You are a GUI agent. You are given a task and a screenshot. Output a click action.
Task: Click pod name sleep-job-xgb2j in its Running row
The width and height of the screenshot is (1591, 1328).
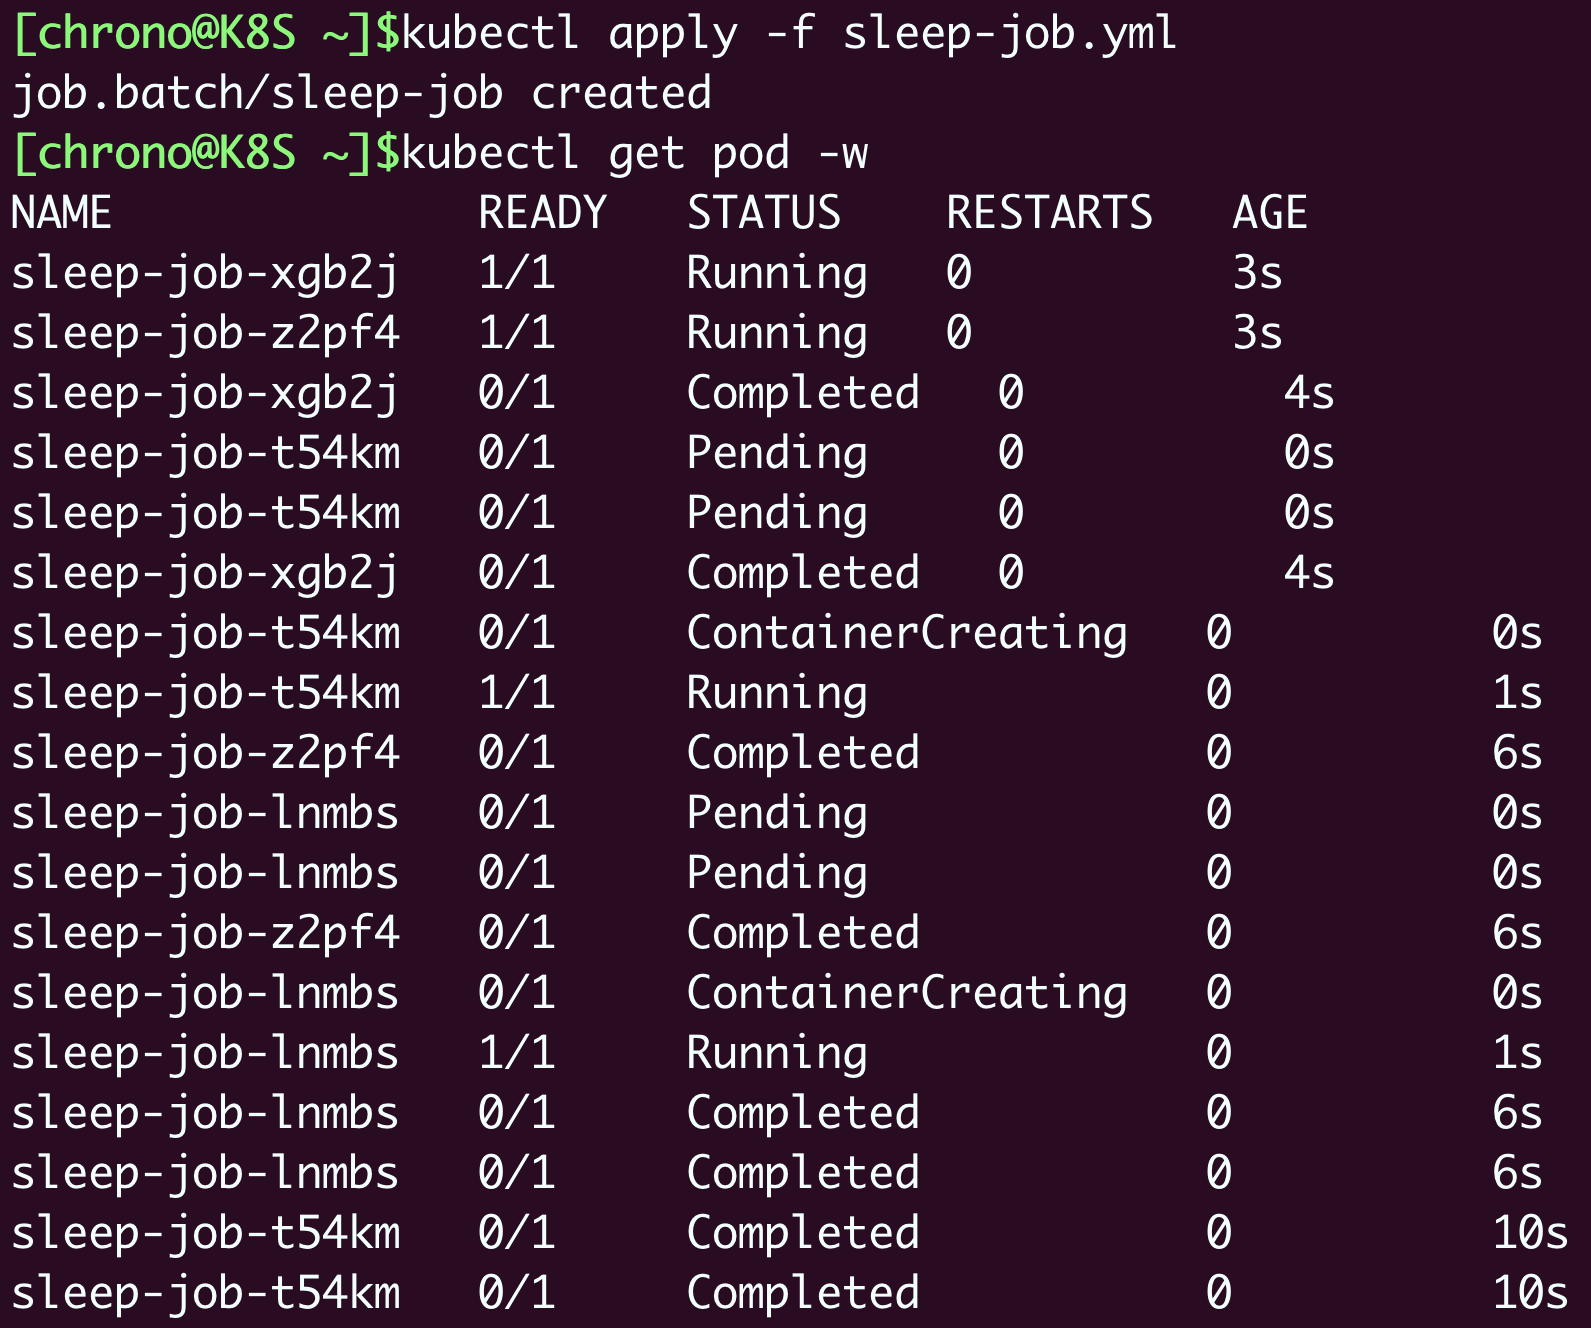pyautogui.click(x=205, y=274)
